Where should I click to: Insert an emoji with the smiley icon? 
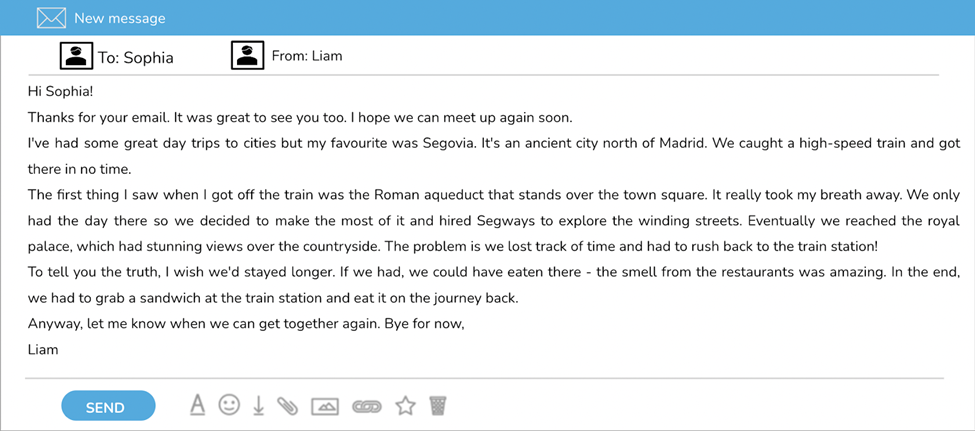click(229, 406)
